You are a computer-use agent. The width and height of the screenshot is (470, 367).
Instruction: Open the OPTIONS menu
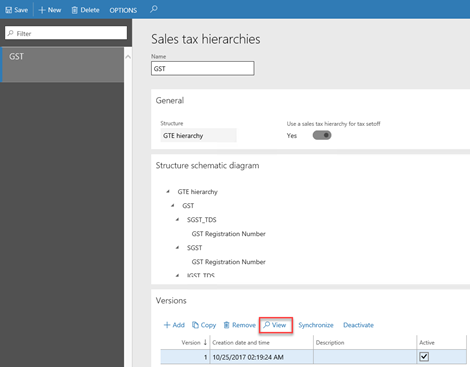(x=123, y=10)
